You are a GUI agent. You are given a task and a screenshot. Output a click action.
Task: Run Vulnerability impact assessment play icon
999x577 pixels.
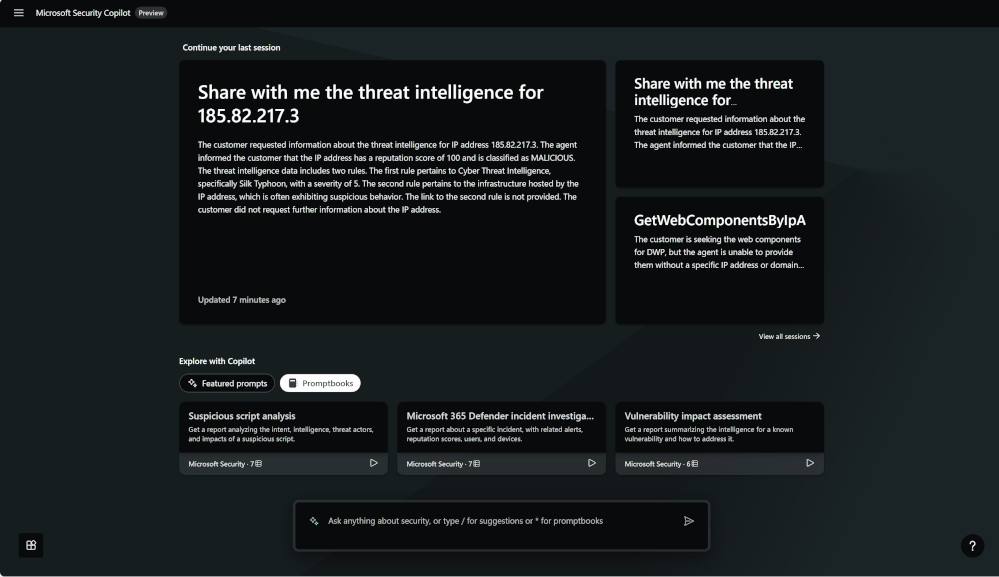pos(810,463)
